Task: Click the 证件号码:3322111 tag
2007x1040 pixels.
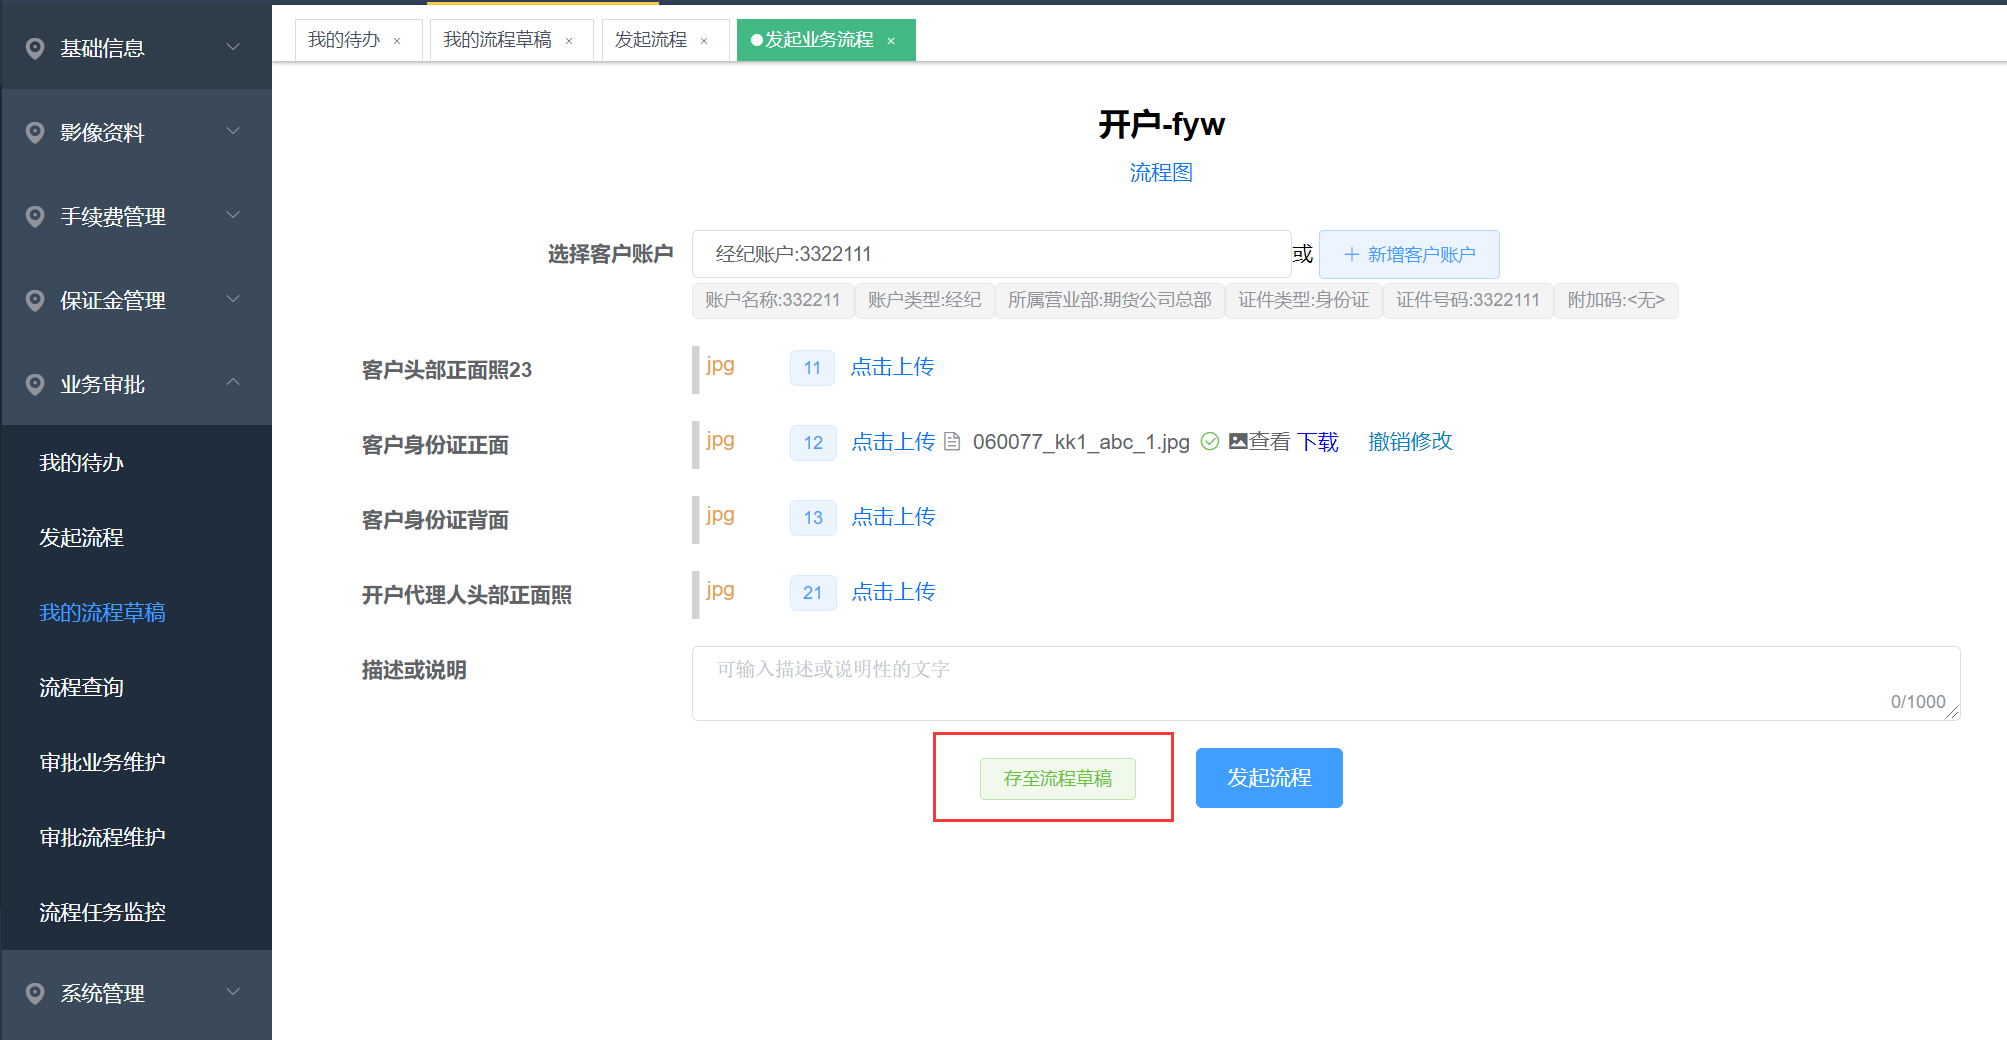Action: click(x=1468, y=300)
